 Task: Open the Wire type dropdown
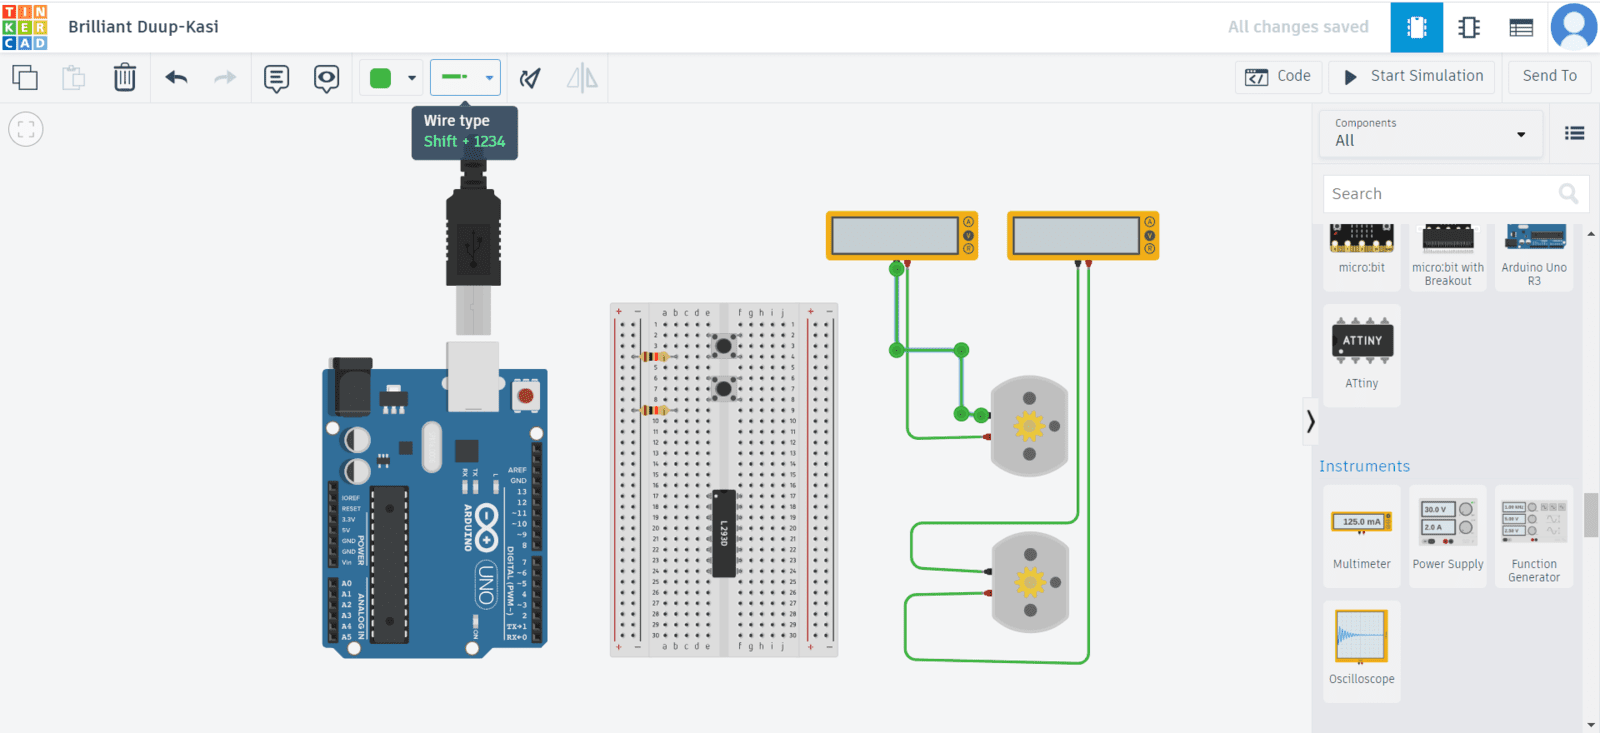[465, 77]
